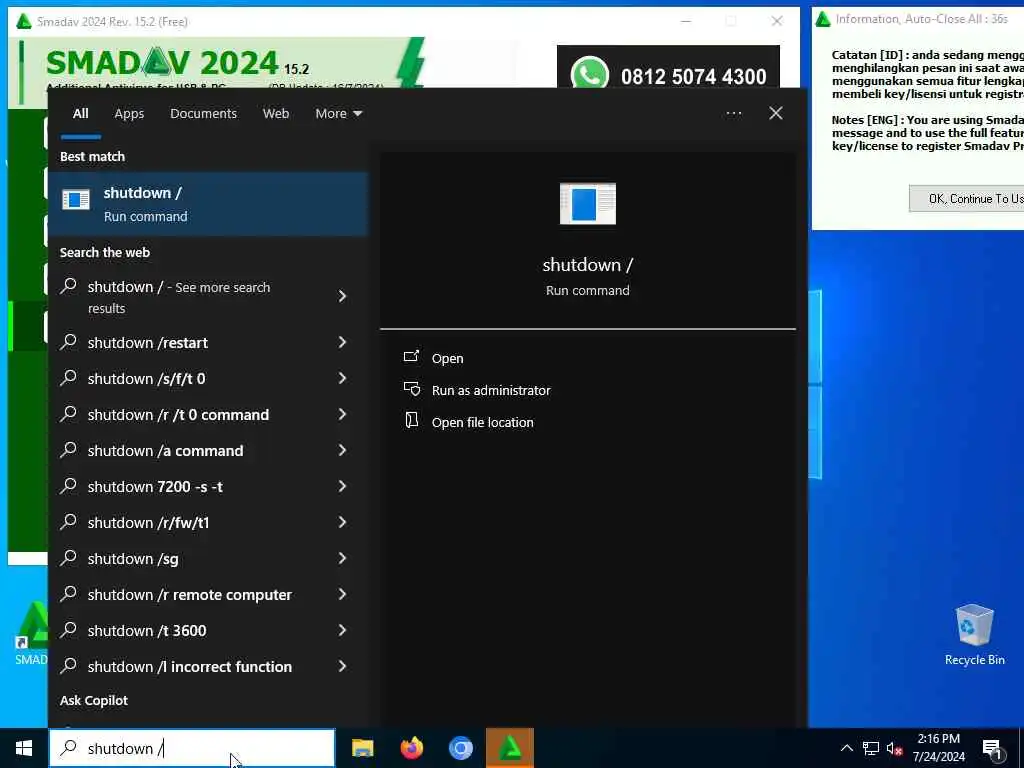This screenshot has width=1024, height=768.
Task: Click the large Run command preview icon
Action: click(x=588, y=204)
